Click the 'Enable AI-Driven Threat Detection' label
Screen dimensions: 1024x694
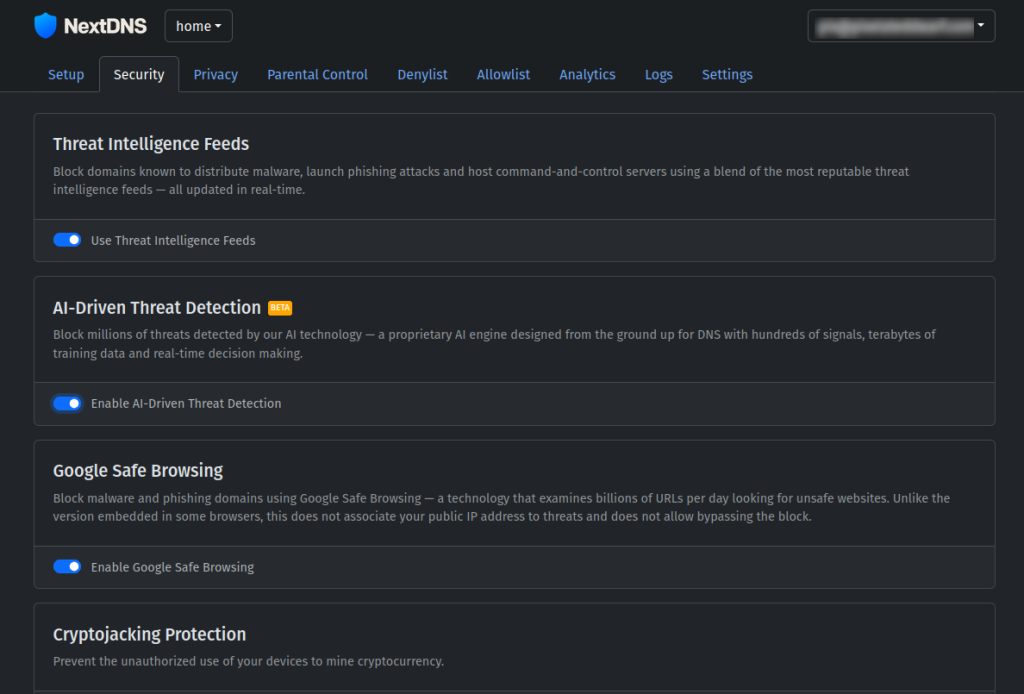(186, 403)
